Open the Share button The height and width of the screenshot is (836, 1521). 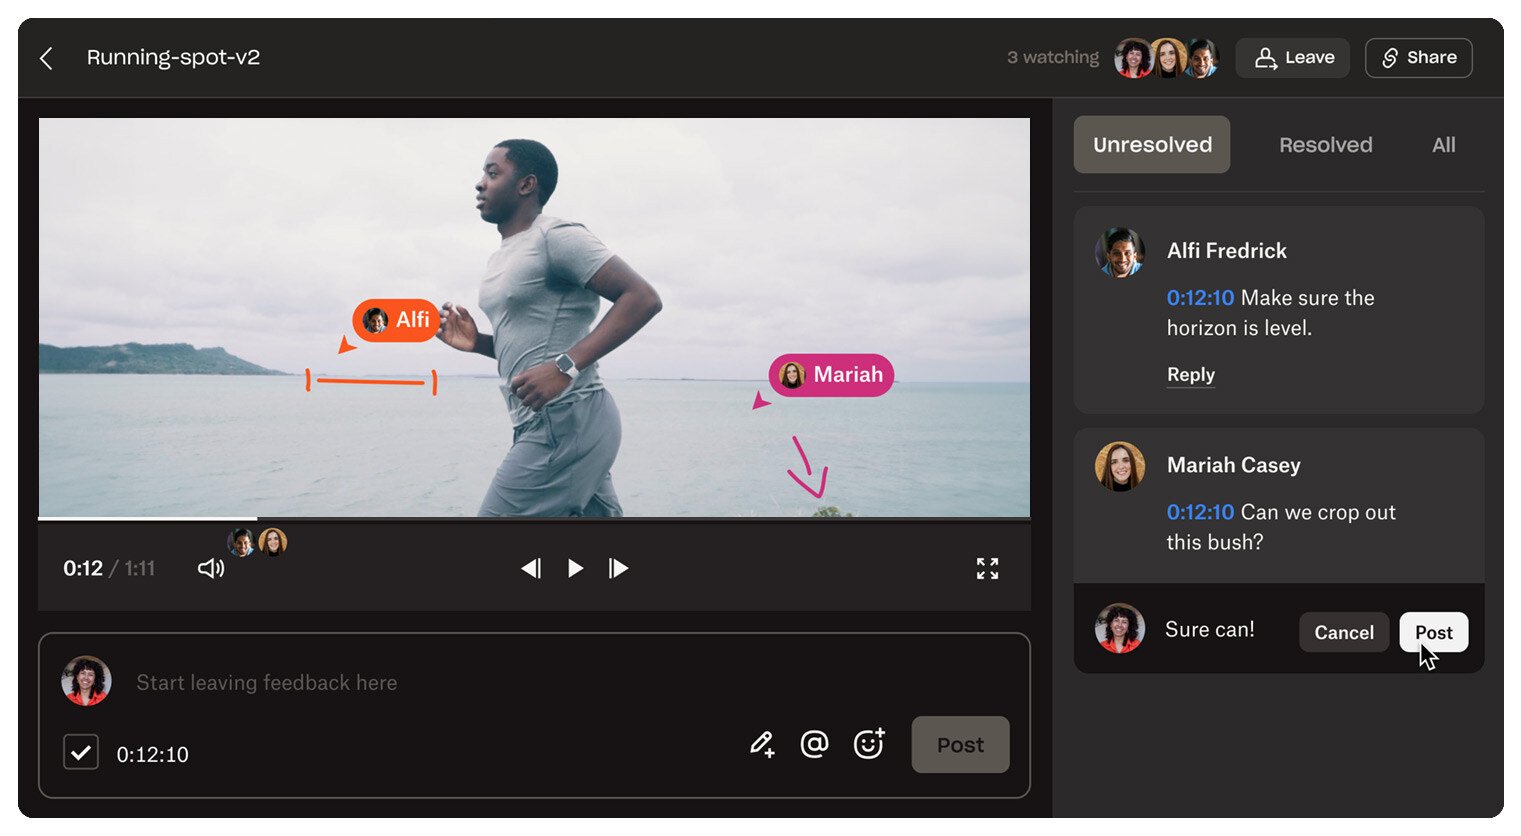pos(1418,58)
